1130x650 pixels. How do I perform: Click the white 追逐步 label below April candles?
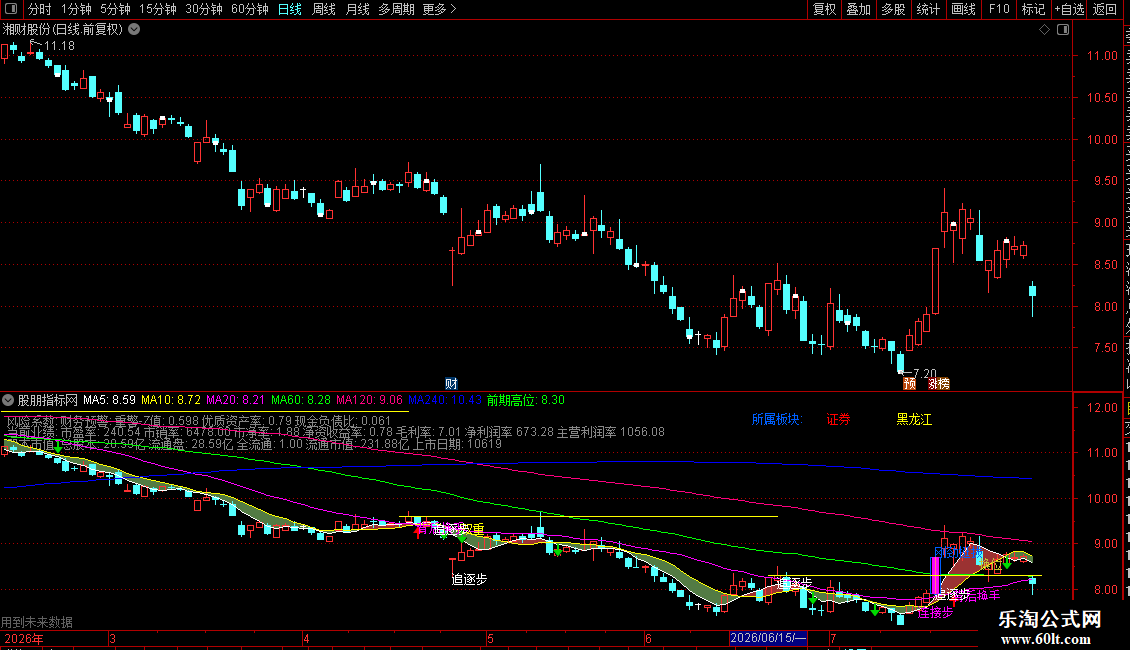(x=469, y=579)
